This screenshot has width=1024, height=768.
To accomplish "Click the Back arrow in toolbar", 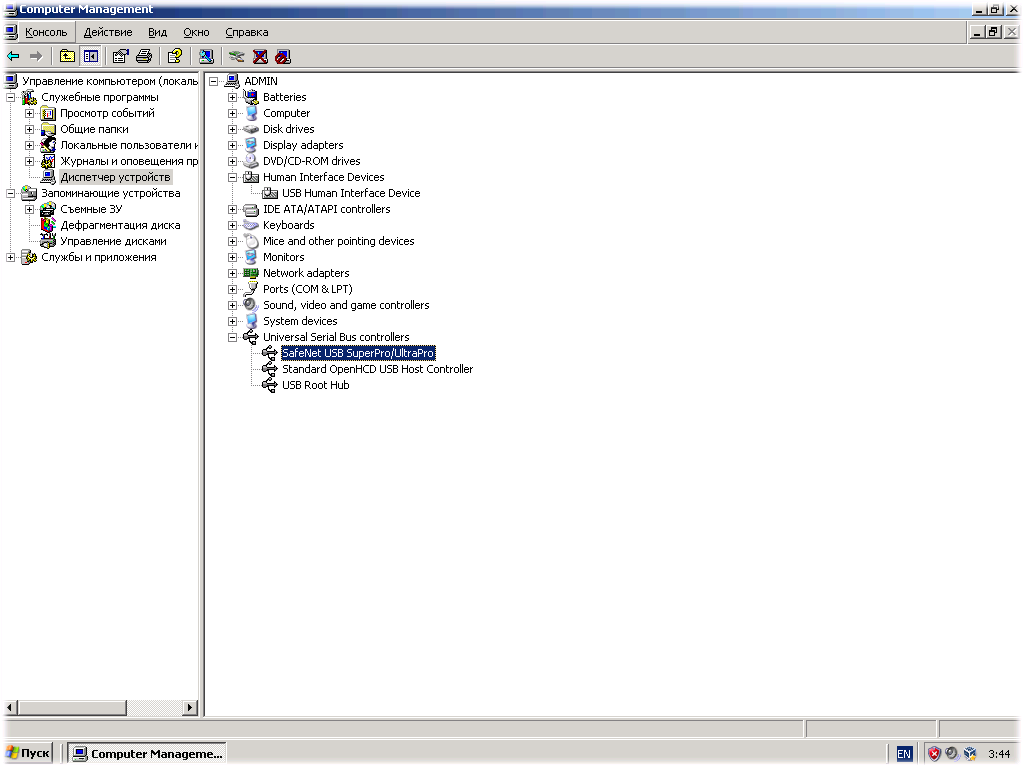I will click(x=13, y=57).
